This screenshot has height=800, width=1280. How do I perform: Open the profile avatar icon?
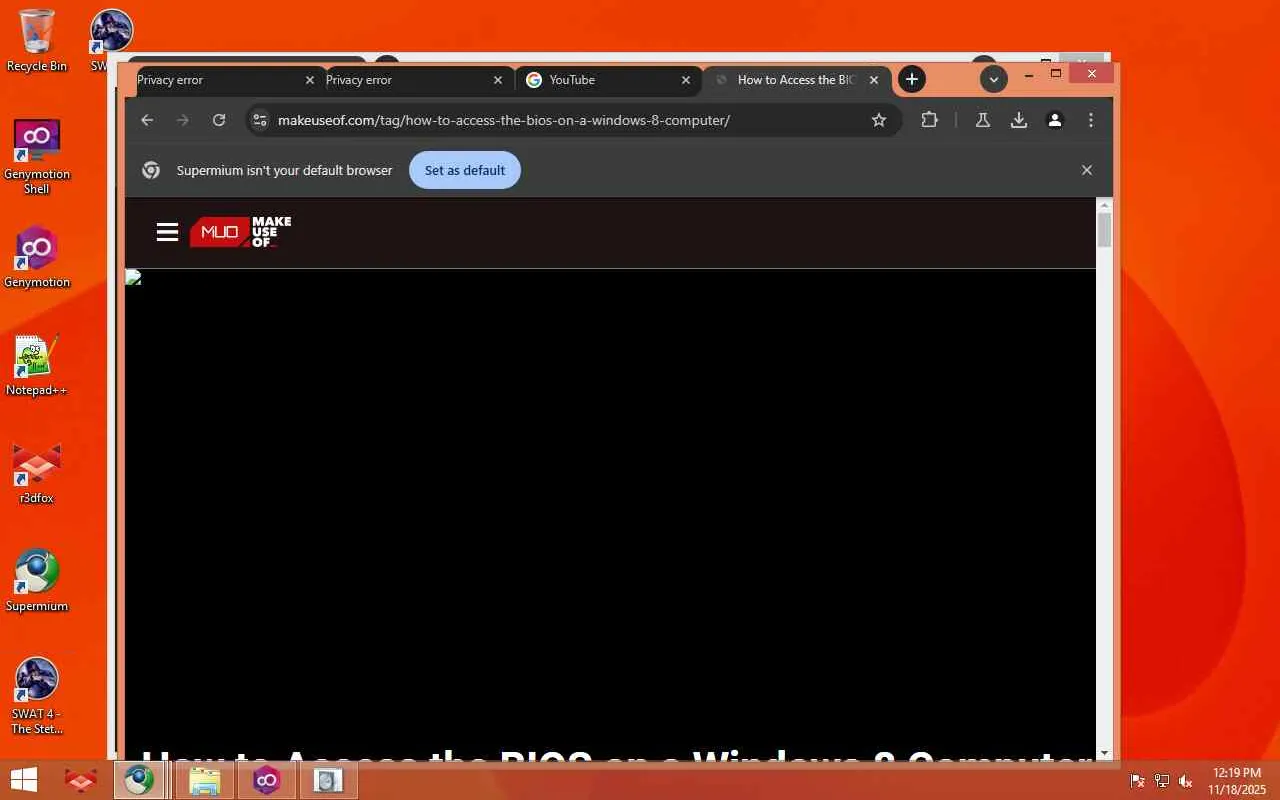point(1054,120)
